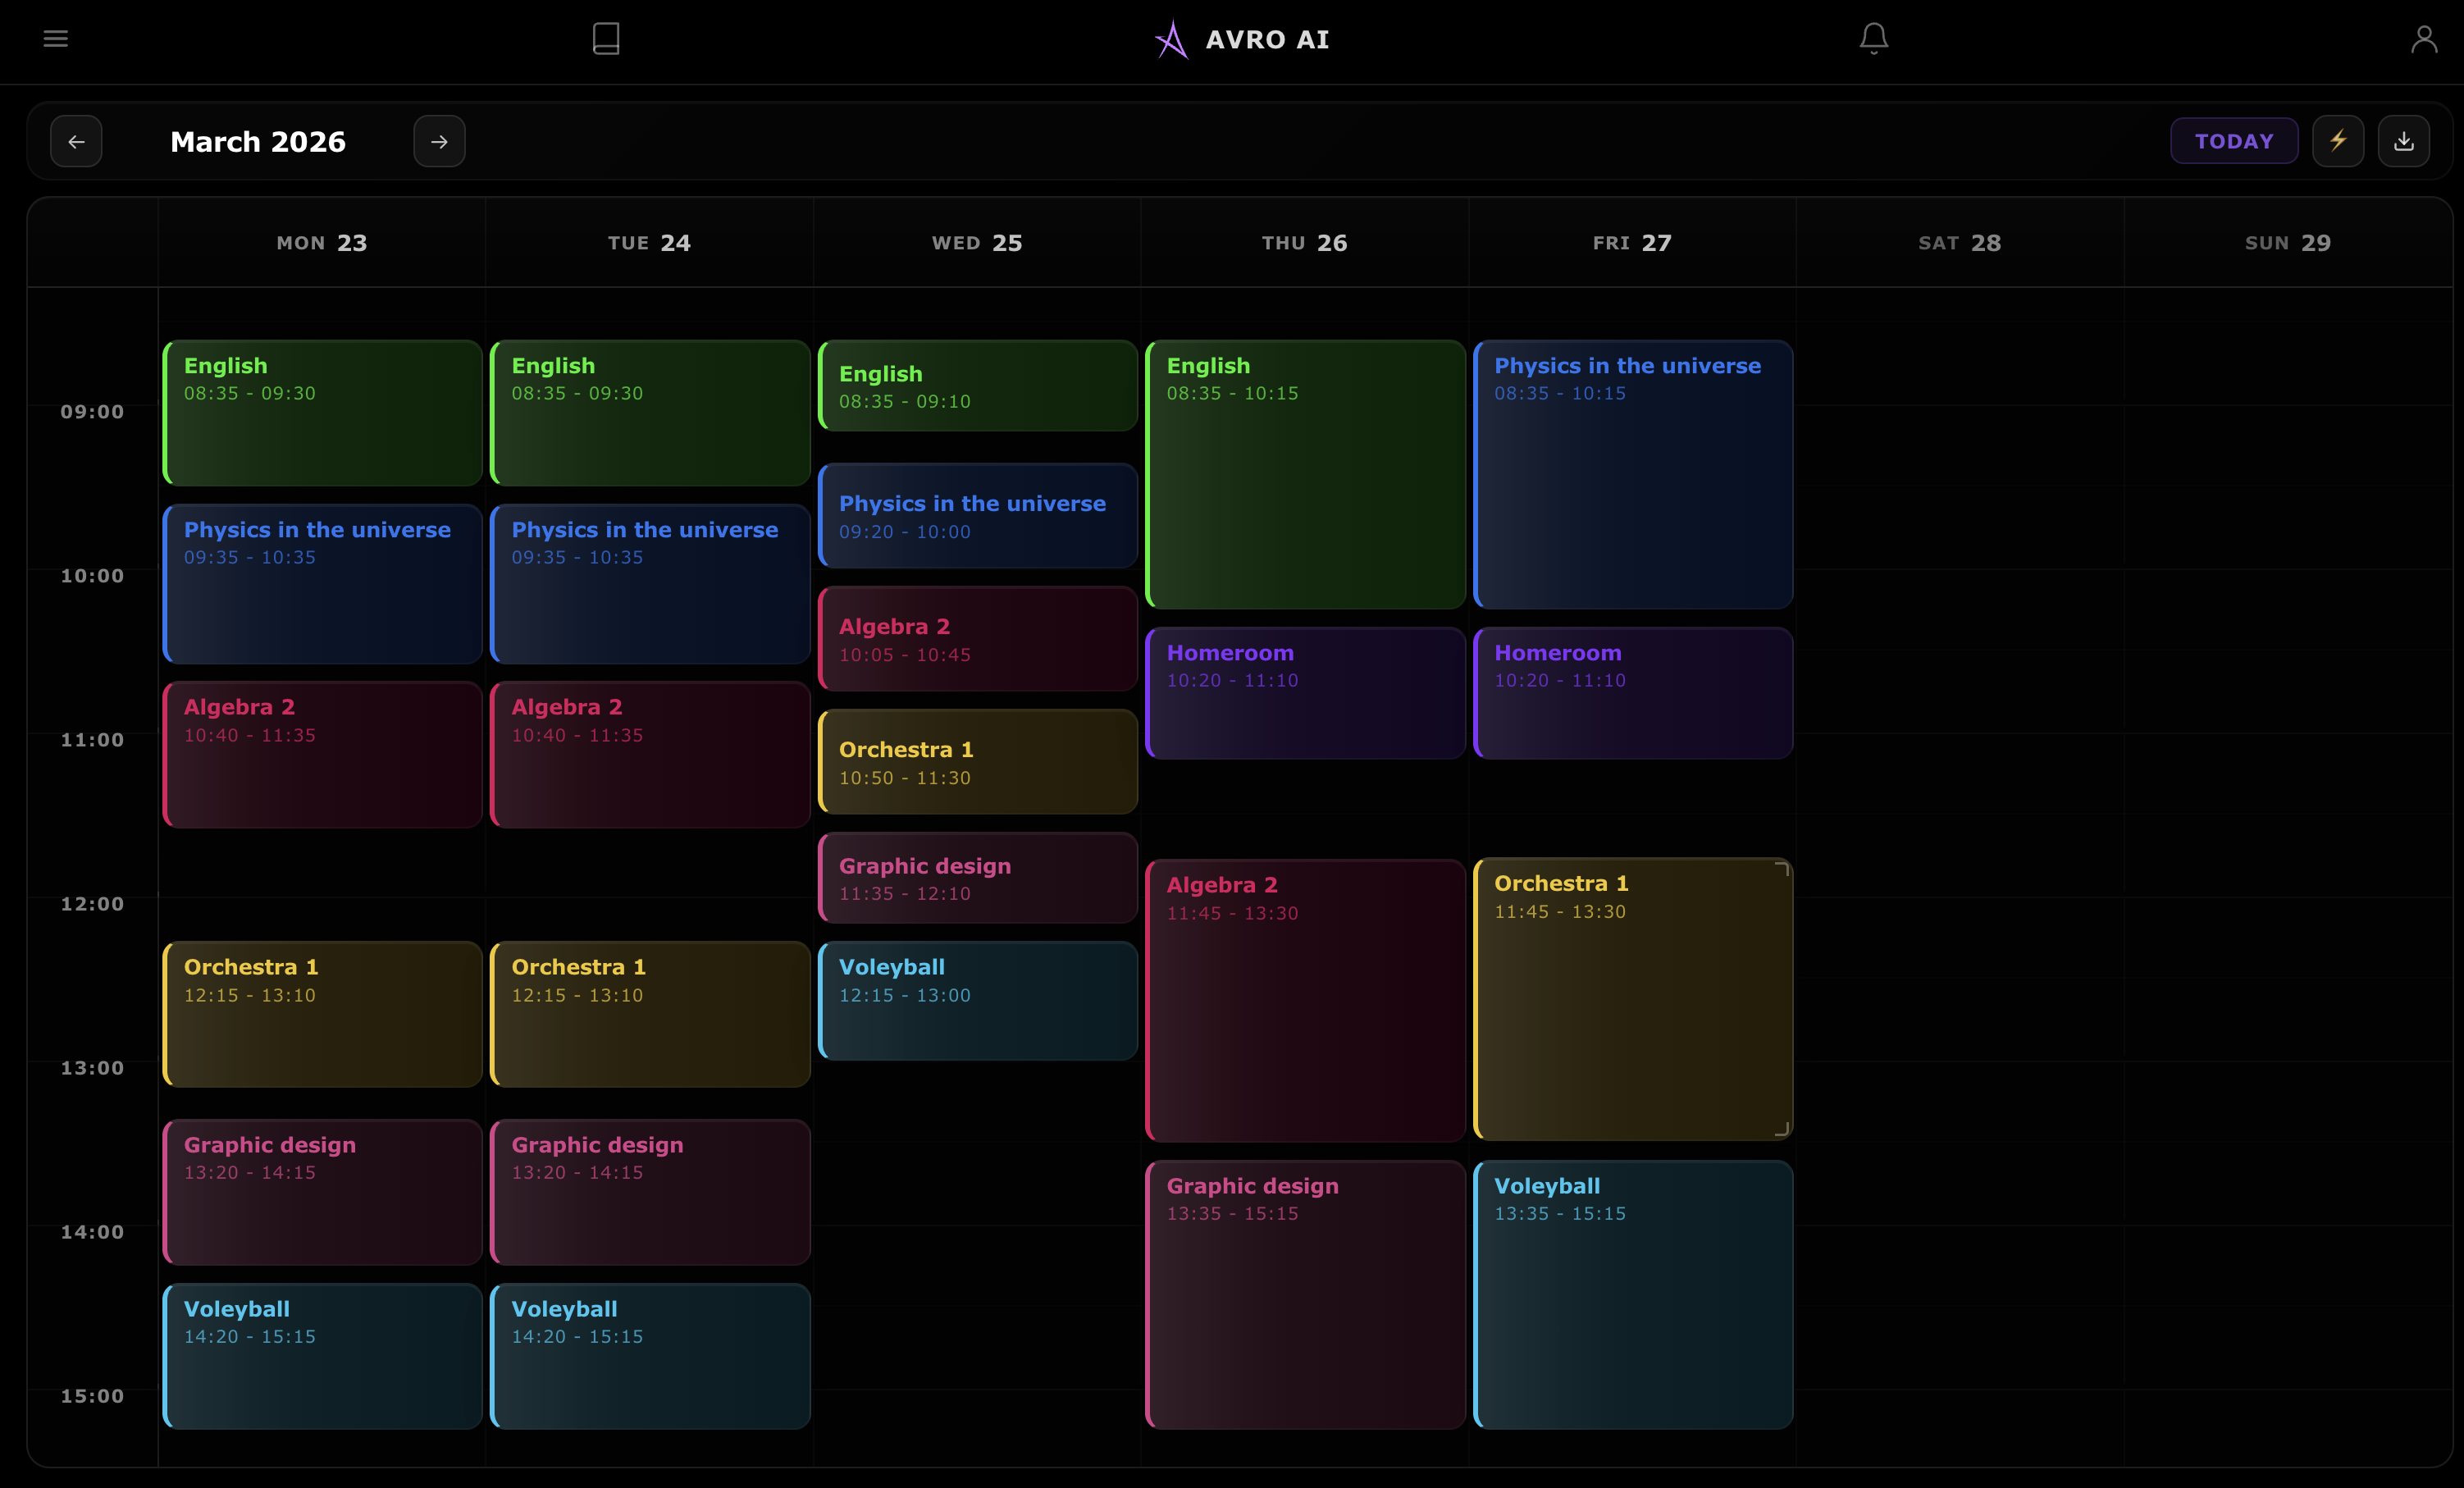
Task: Select the WED 25 day header
Action: point(977,243)
